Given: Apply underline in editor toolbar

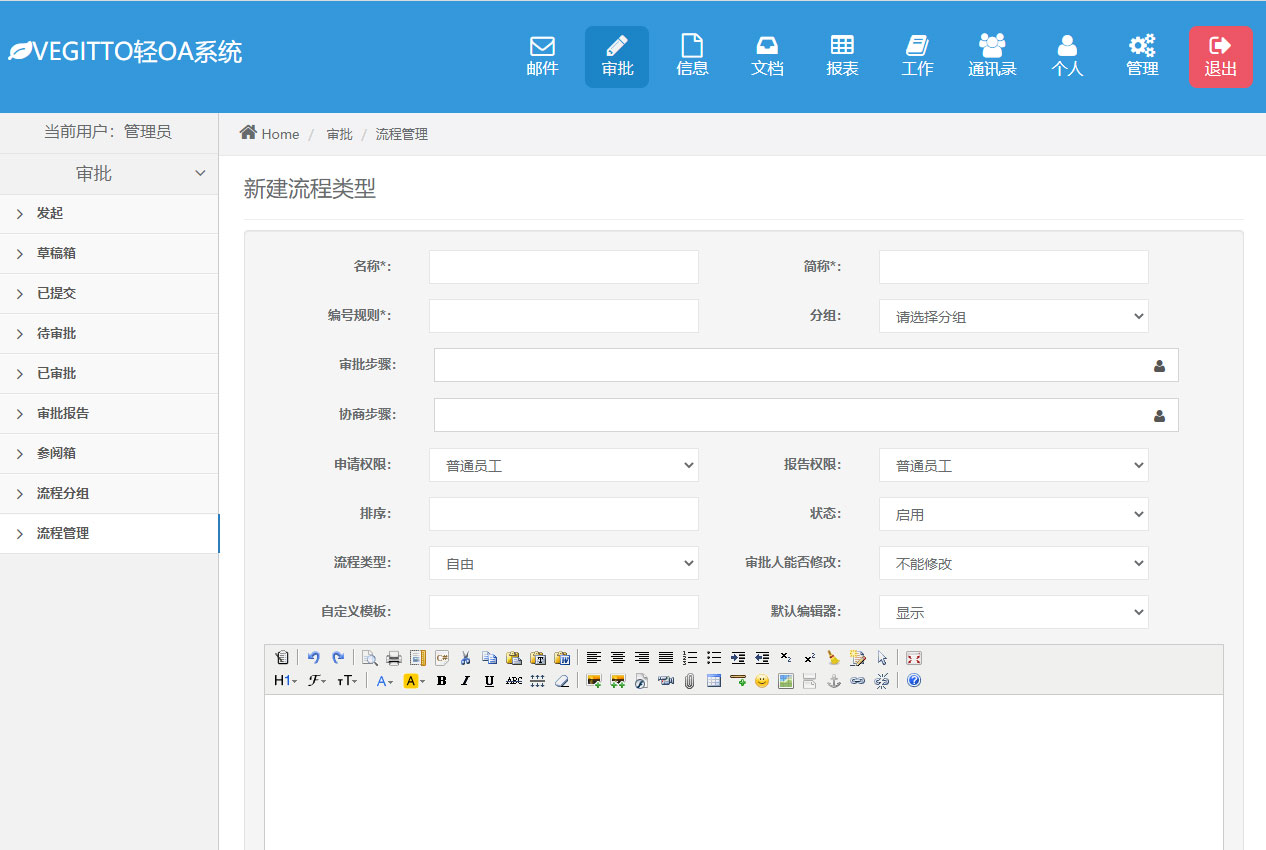Looking at the screenshot, I should (x=489, y=681).
